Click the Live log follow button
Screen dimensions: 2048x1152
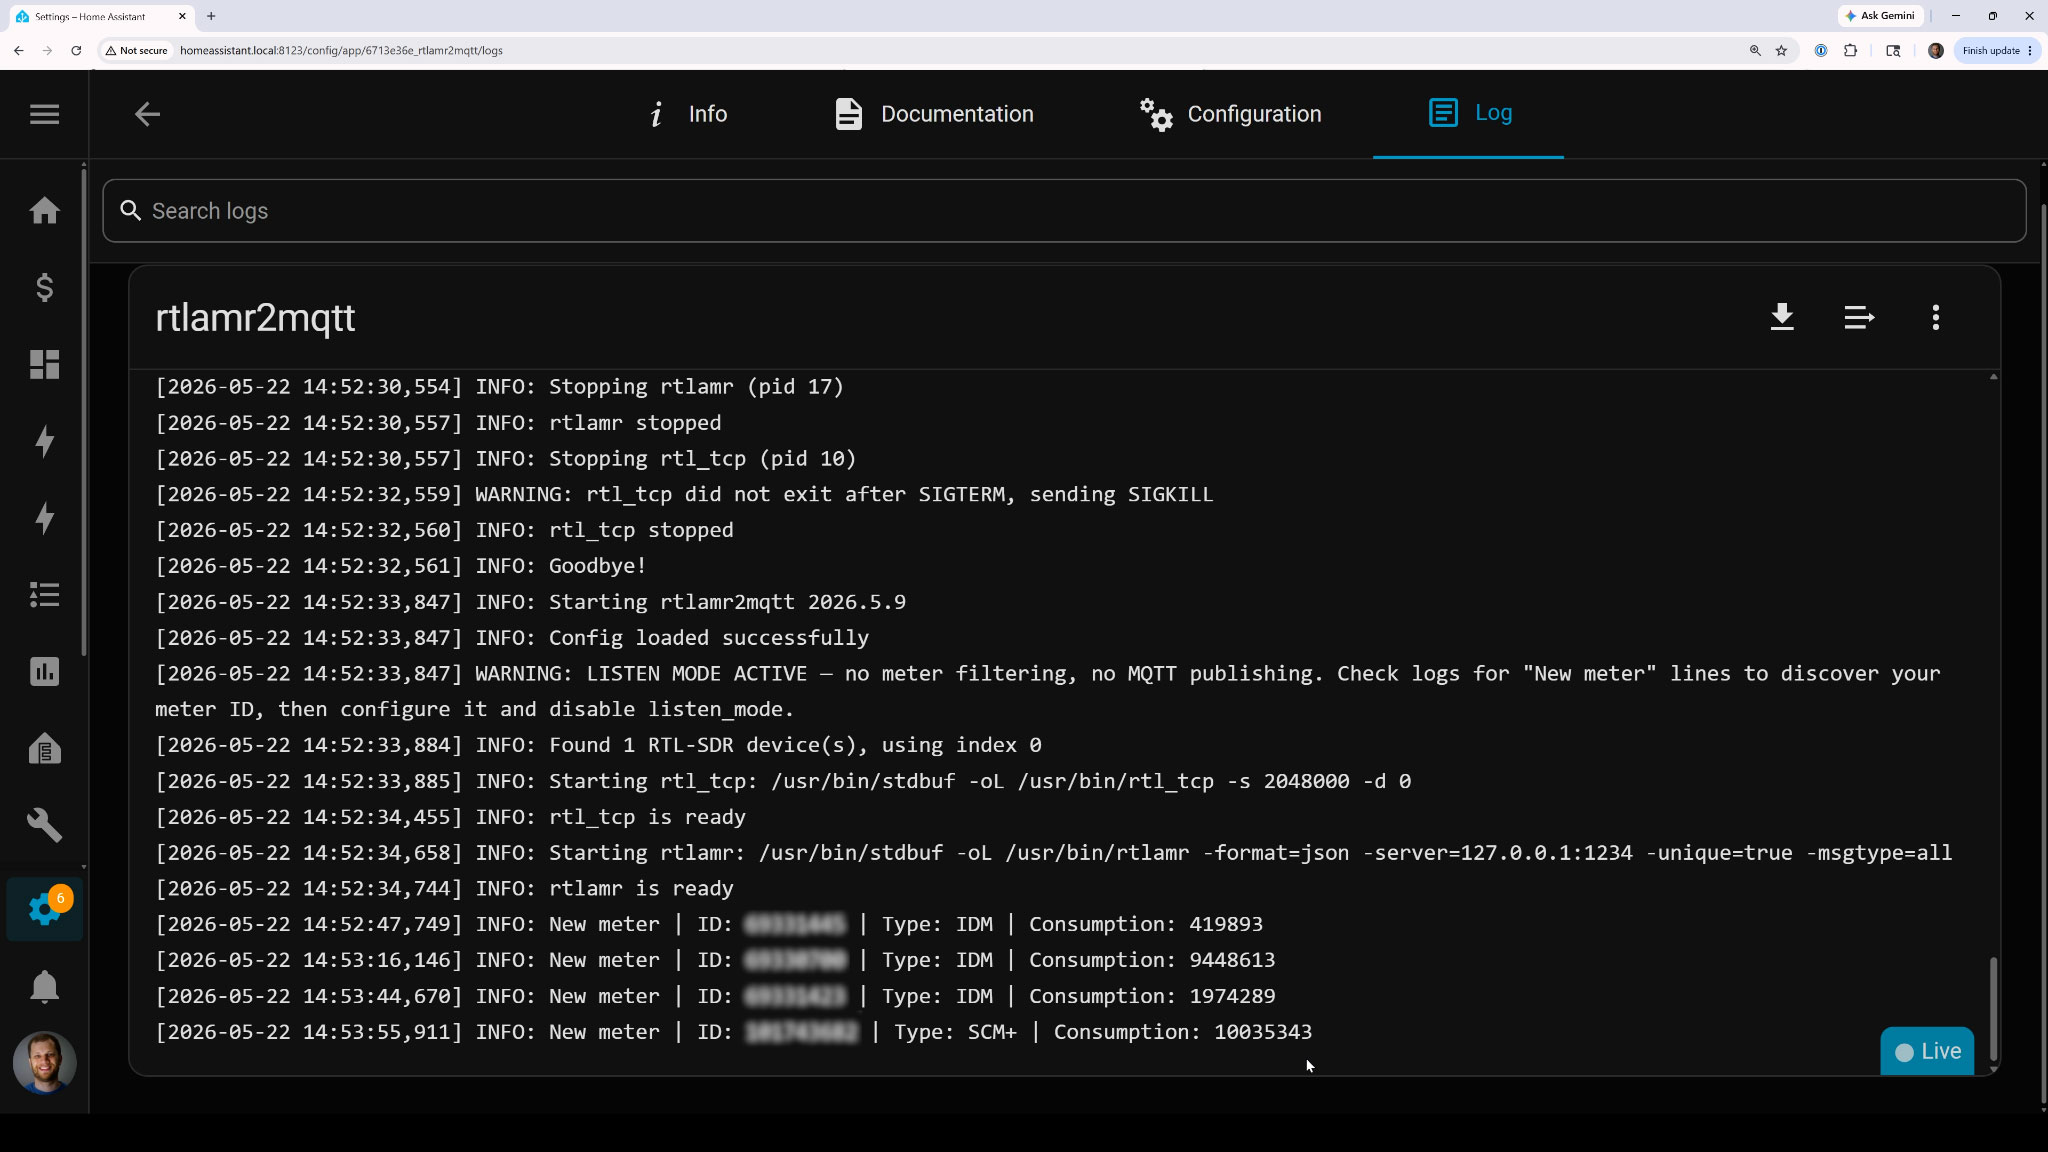[x=1927, y=1051]
